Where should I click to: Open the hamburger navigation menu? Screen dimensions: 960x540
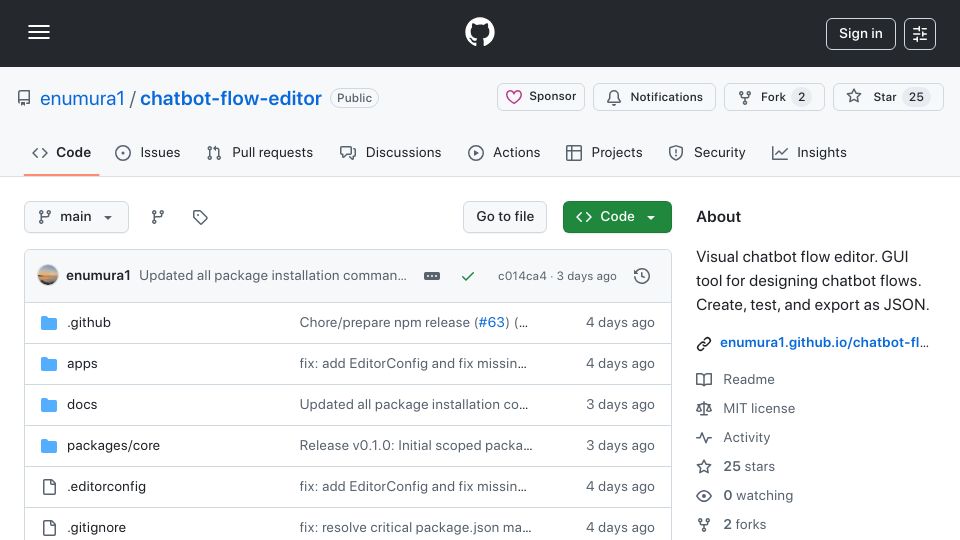pyautogui.click(x=39, y=32)
